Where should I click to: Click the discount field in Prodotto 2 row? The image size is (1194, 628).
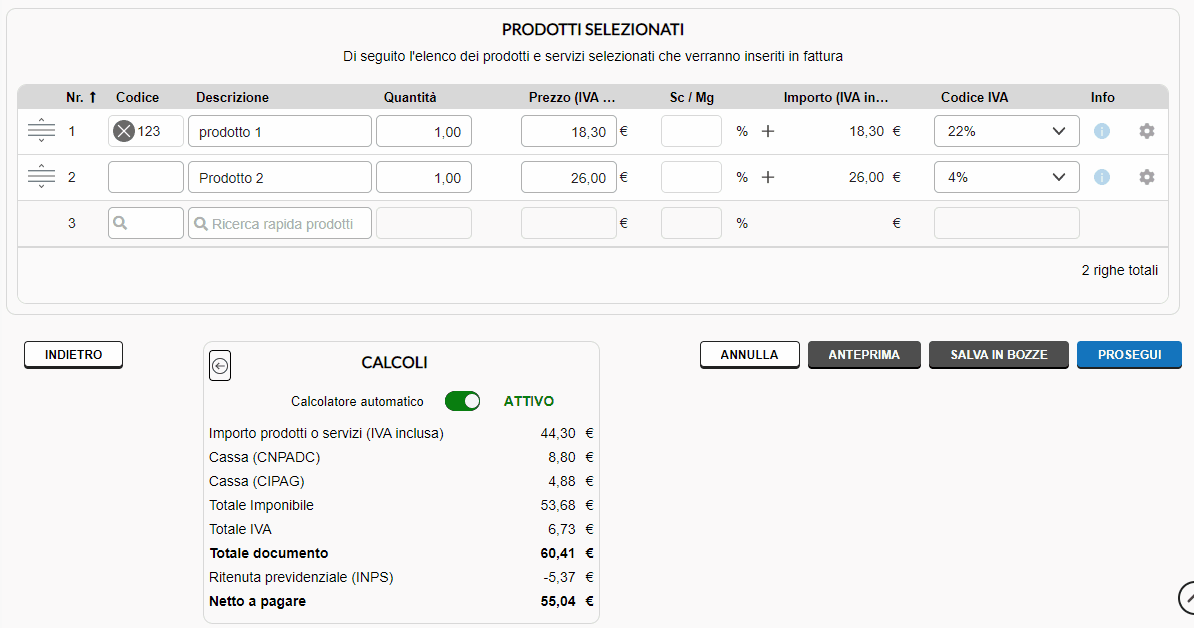pyautogui.click(x=691, y=177)
